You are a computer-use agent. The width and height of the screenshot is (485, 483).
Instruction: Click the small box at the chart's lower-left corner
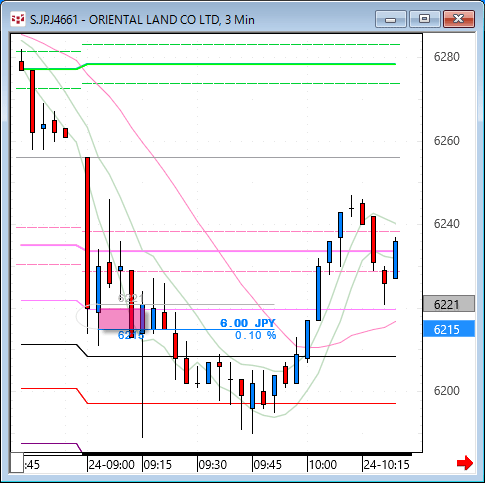tap(17, 463)
